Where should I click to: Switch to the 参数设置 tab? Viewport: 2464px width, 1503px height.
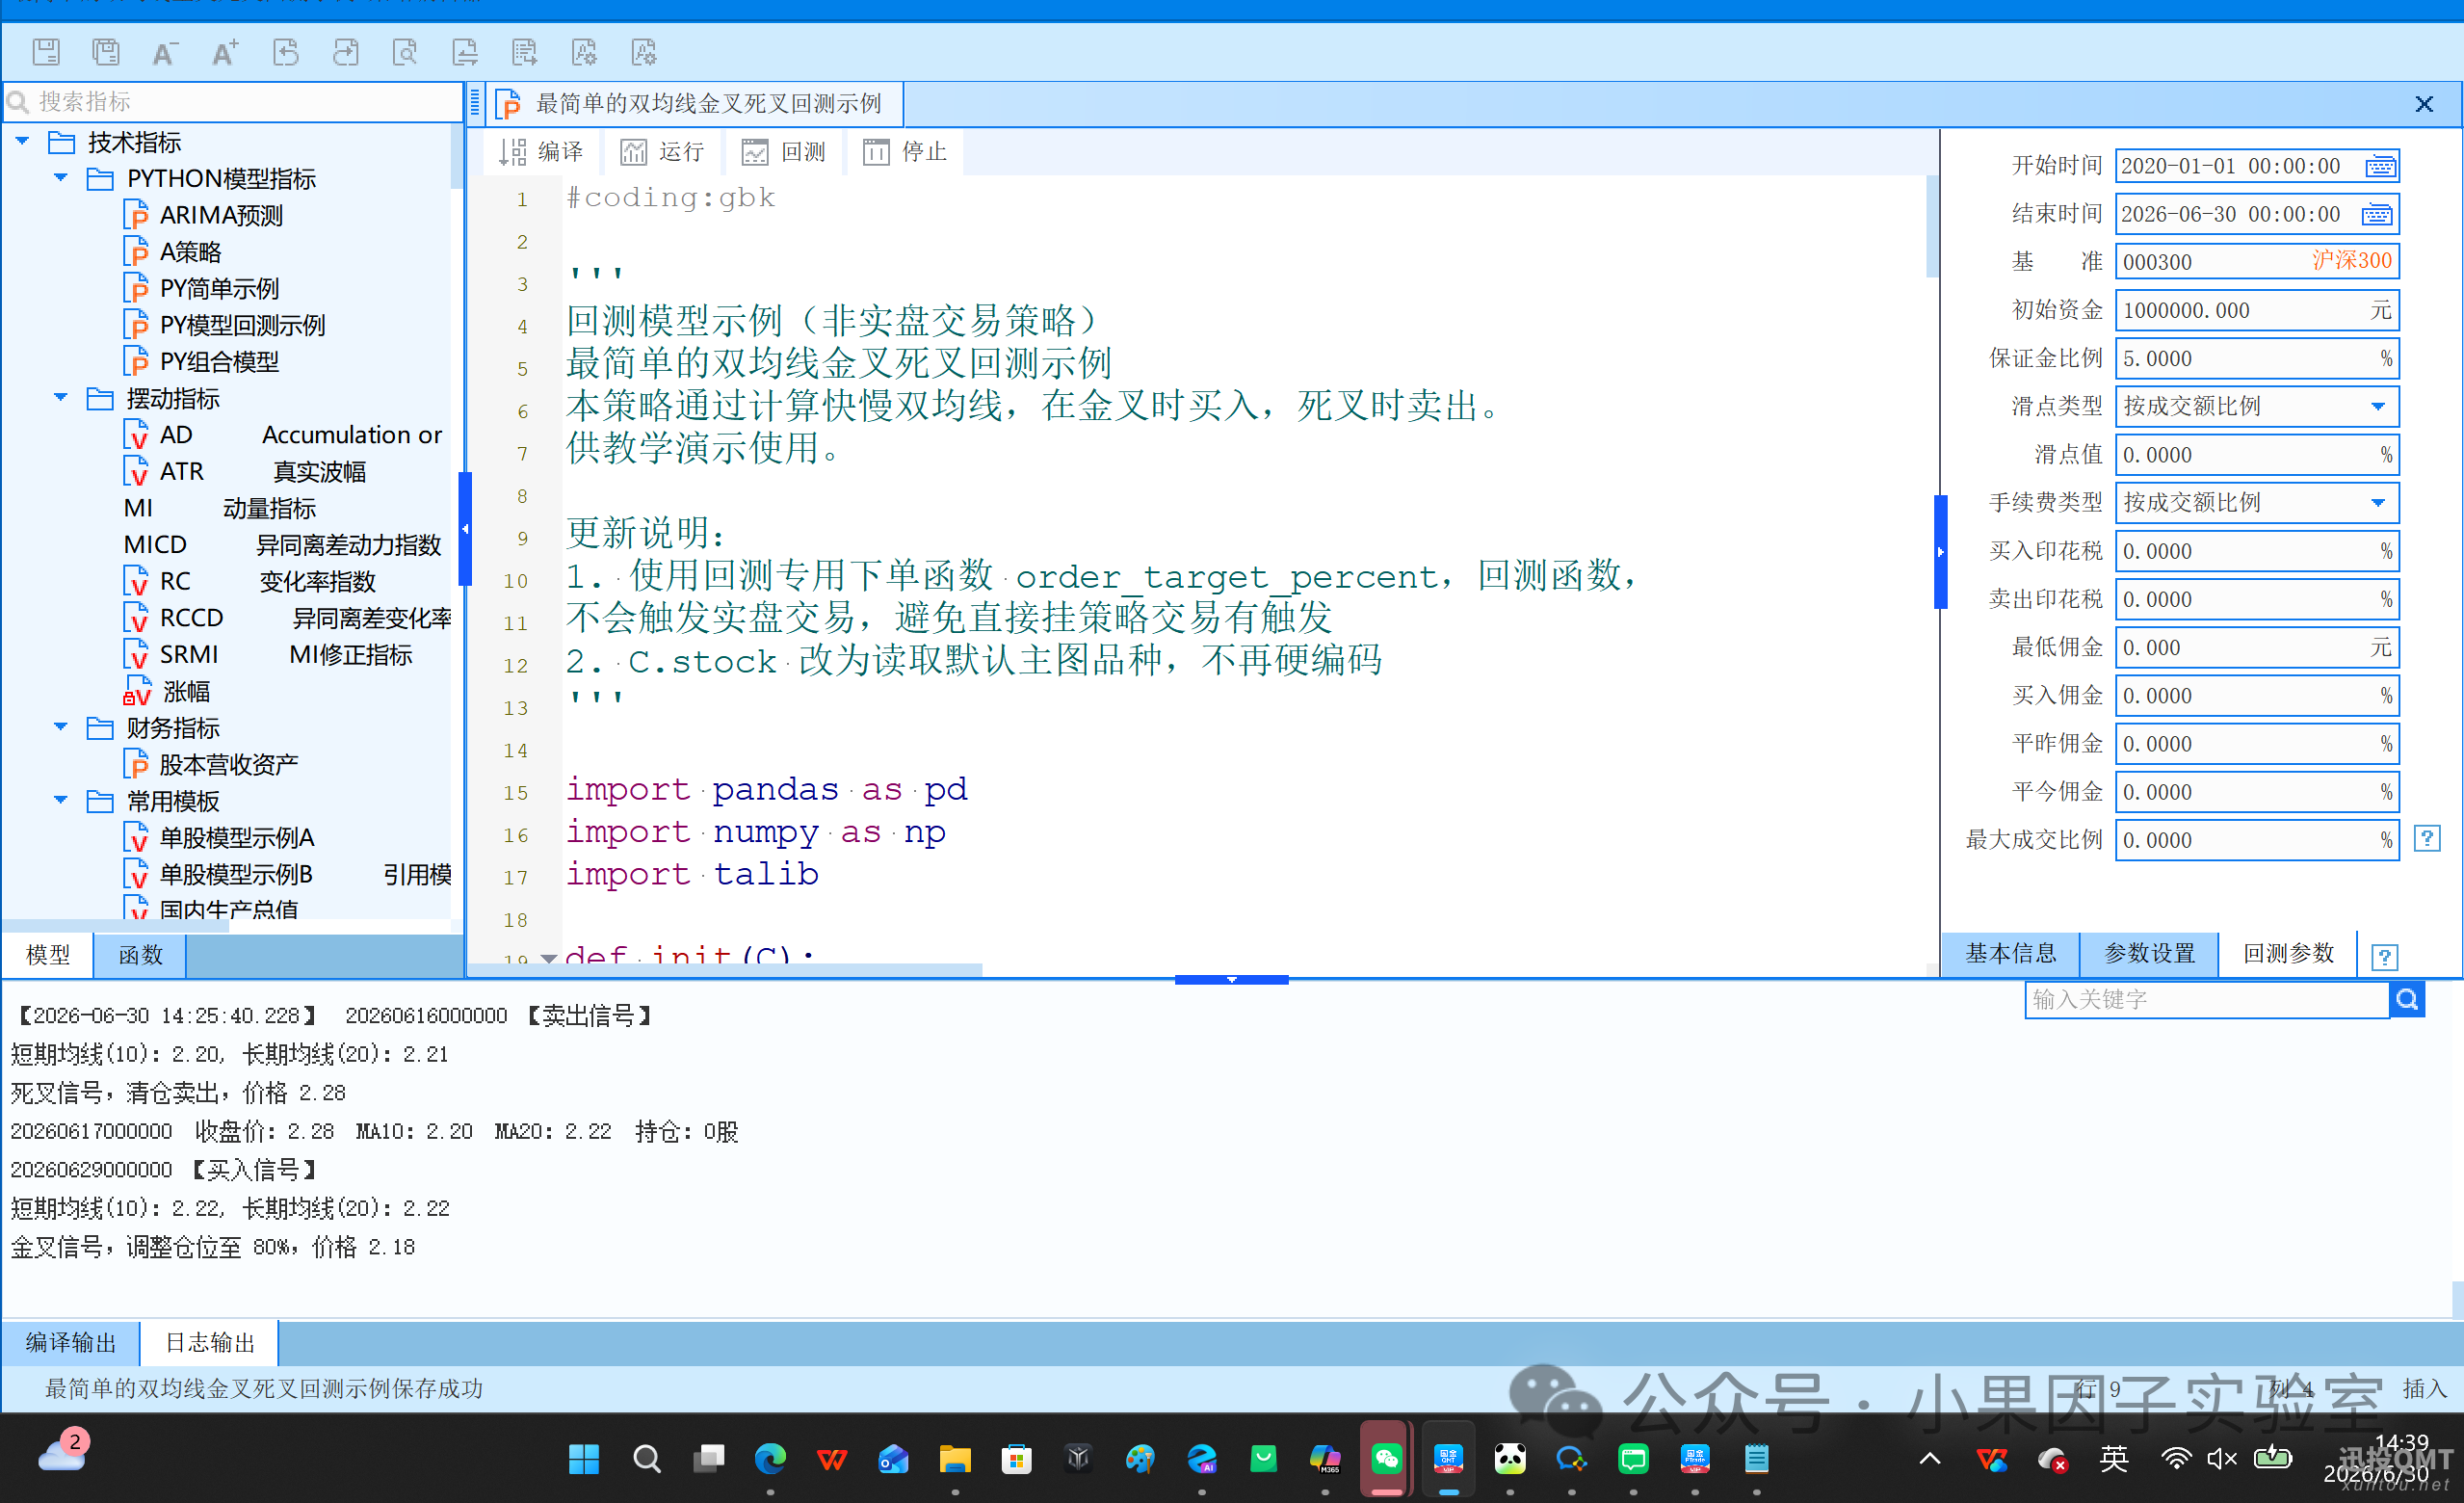pyautogui.click(x=2150, y=954)
